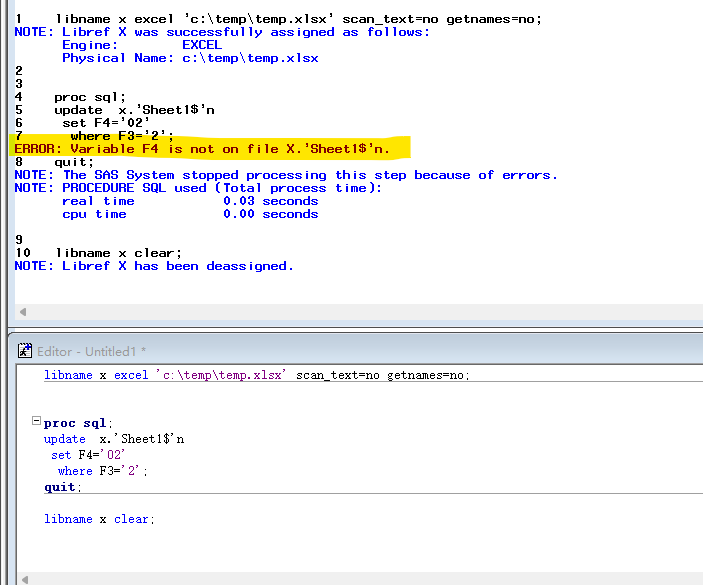
Task: Click the real time 0.03 seconds line
Action: pos(190,201)
